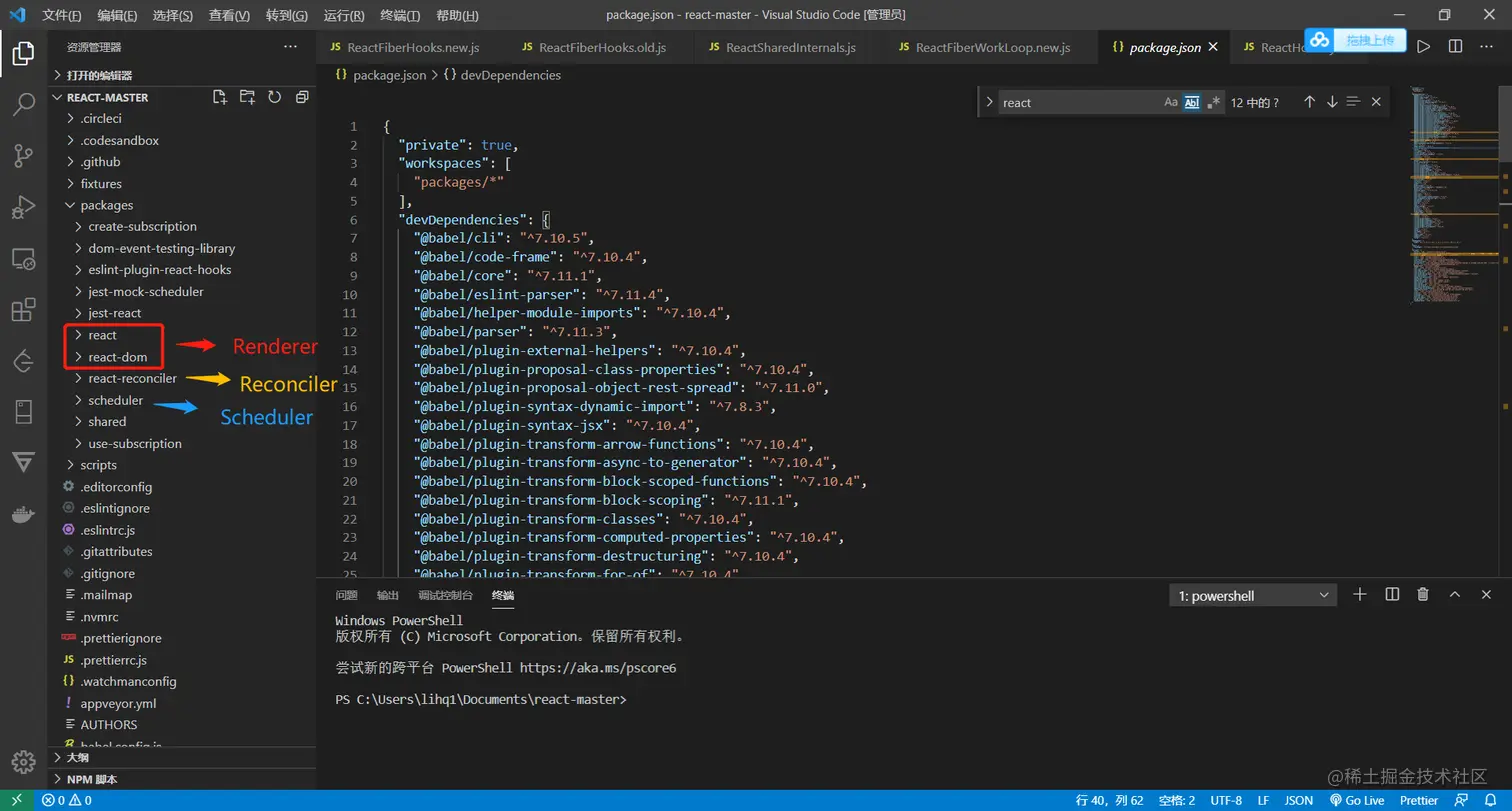Refresh the explorer file tree

274,97
